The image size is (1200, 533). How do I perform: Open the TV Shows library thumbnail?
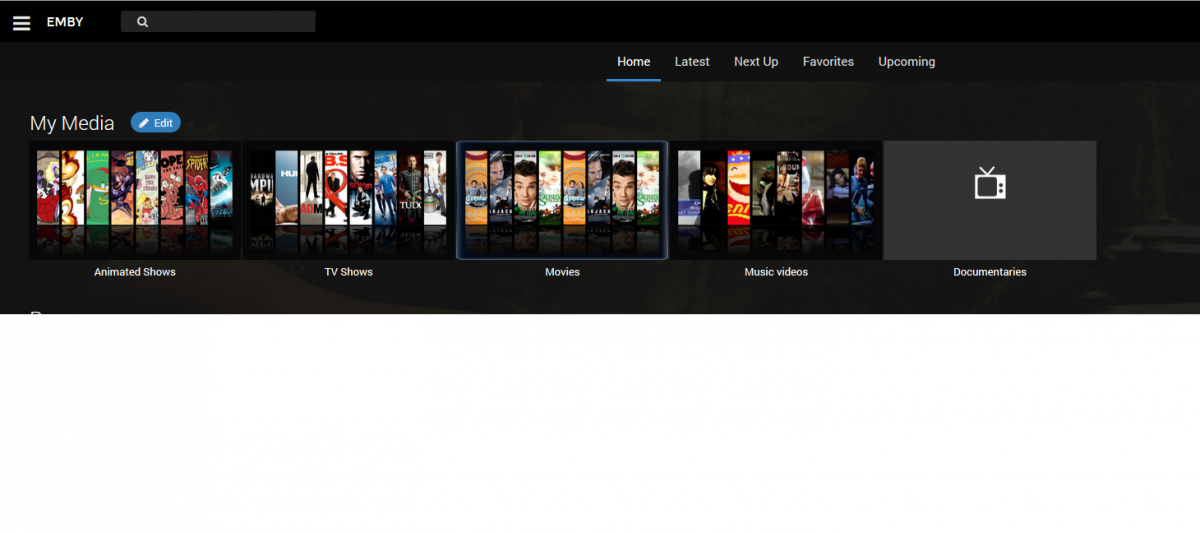tap(348, 200)
